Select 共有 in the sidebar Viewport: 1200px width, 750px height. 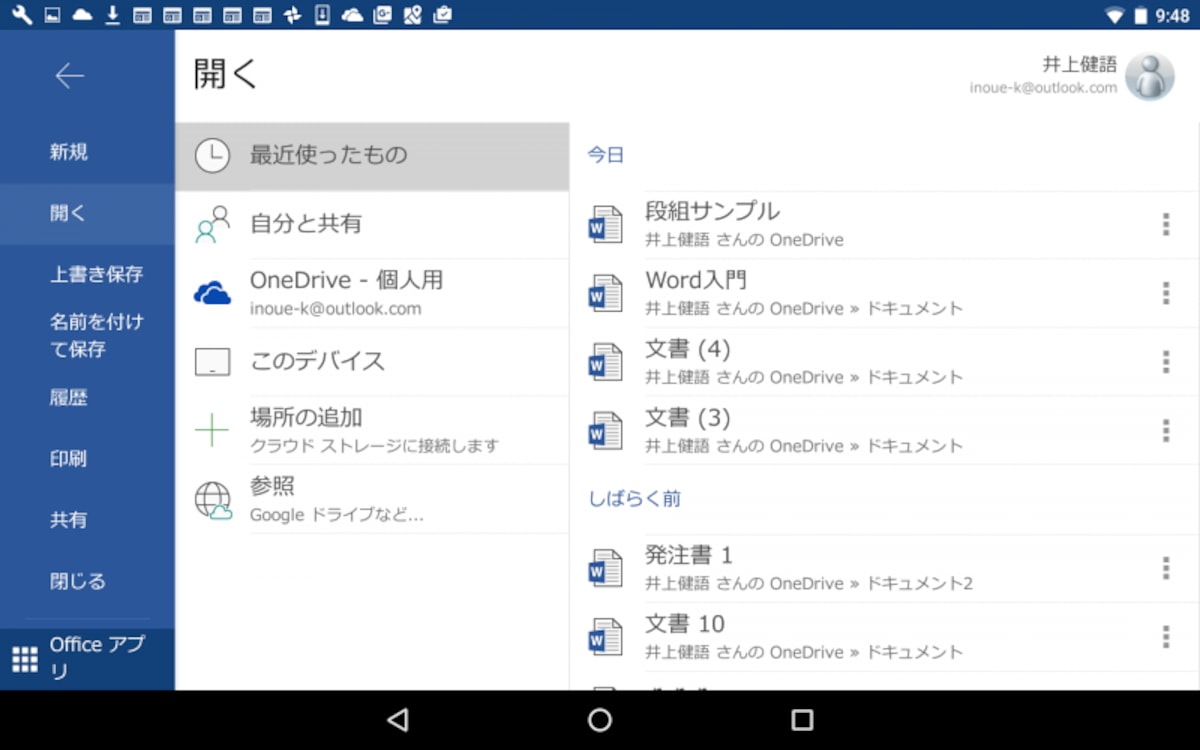[x=87, y=520]
